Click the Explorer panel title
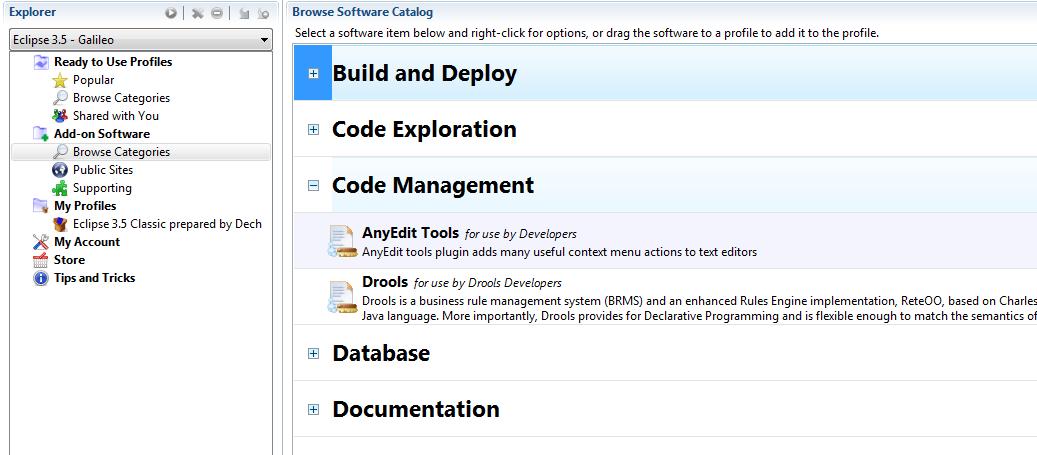 [x=32, y=12]
